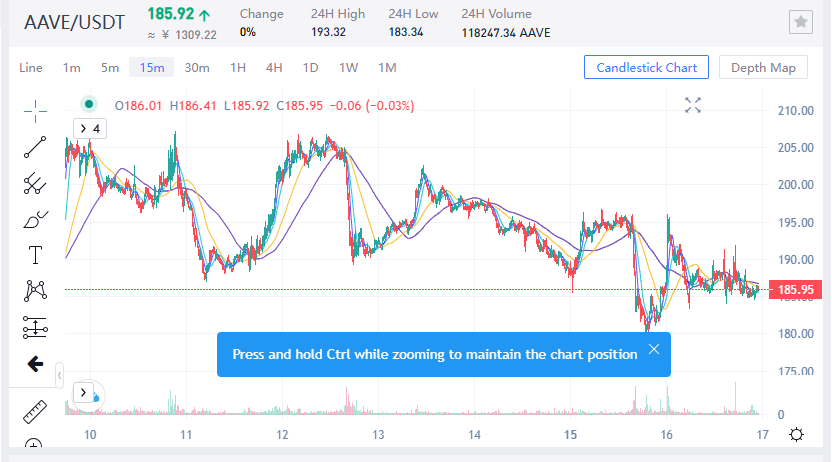Expand the indicator legend showing 4

coord(90,128)
